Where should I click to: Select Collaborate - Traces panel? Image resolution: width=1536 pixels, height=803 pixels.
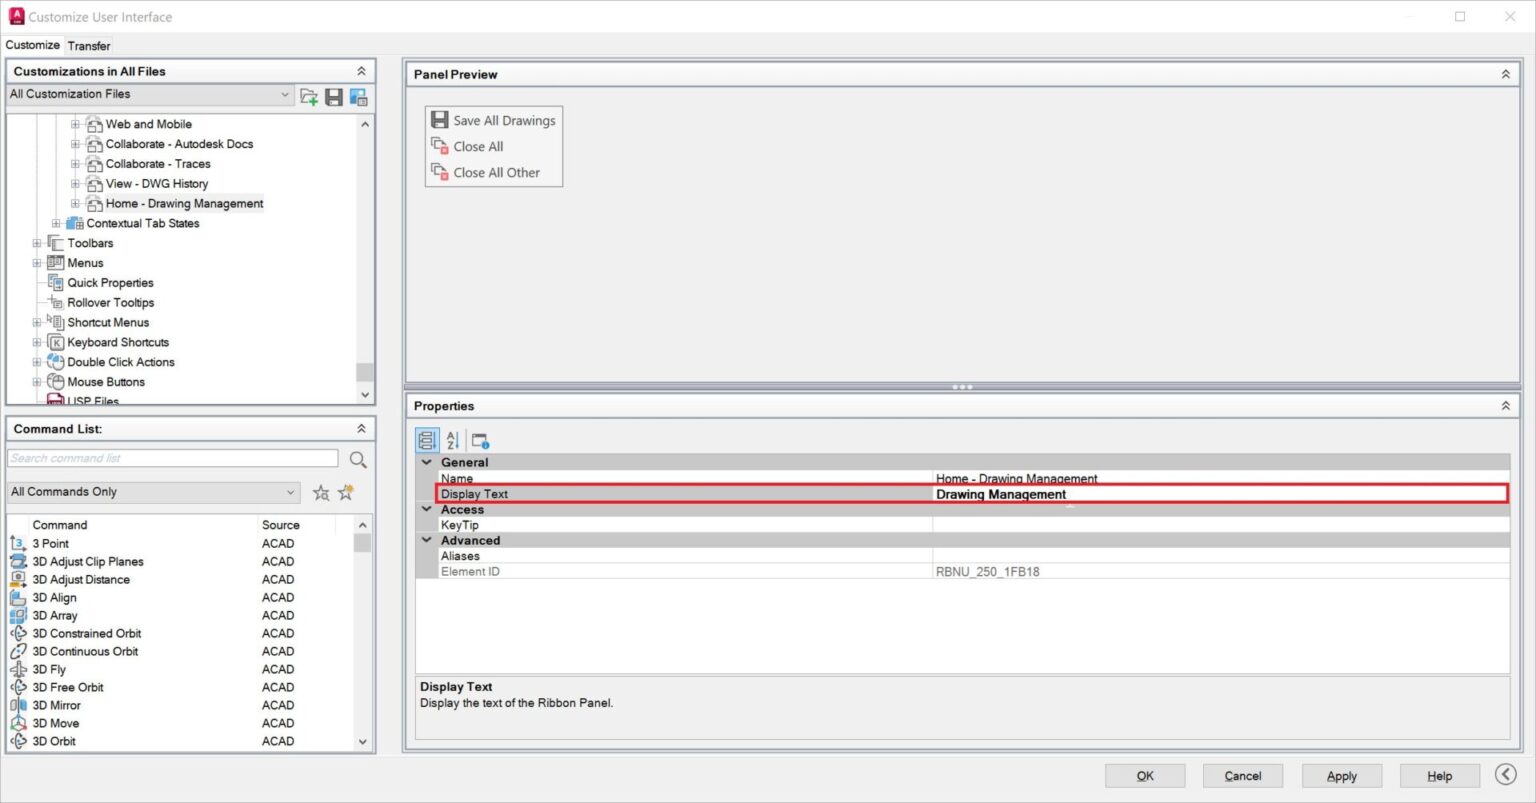click(158, 164)
